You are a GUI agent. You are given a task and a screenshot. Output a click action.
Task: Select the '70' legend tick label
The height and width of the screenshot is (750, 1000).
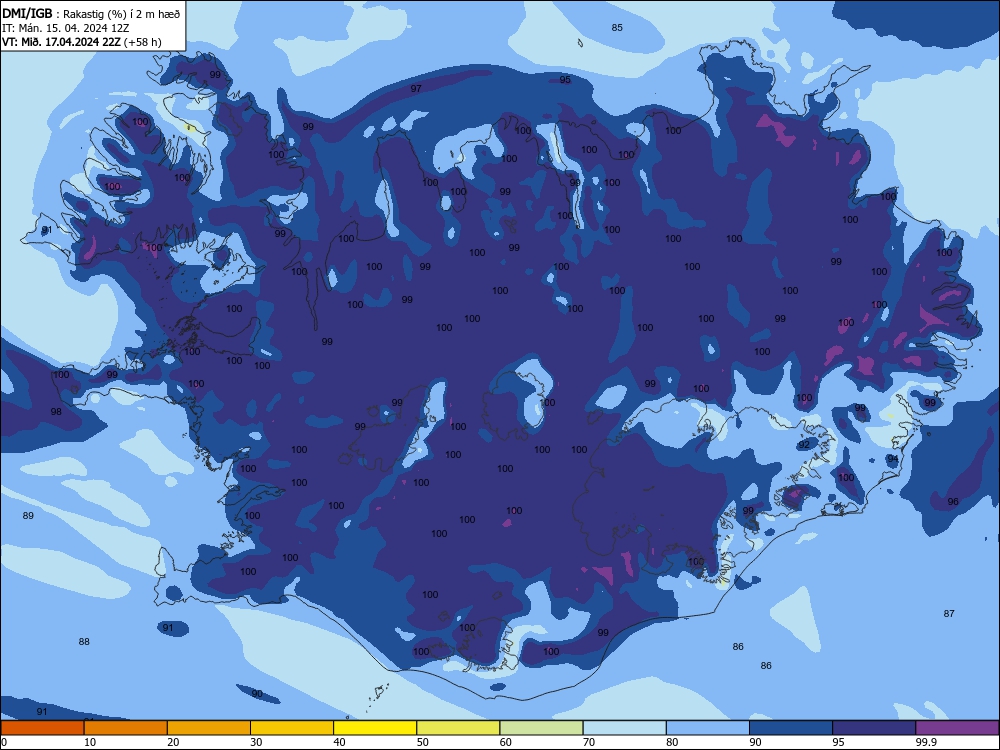pos(589,742)
